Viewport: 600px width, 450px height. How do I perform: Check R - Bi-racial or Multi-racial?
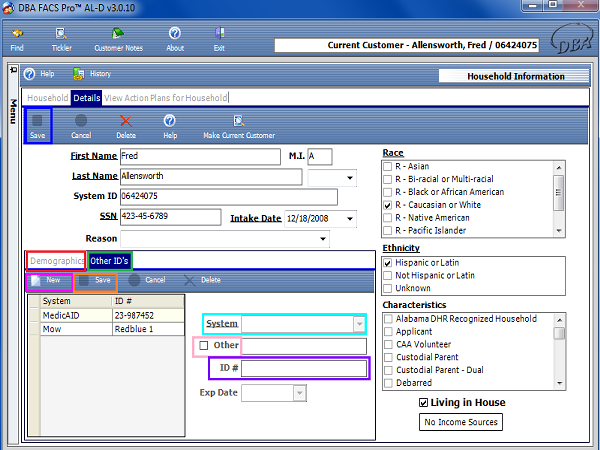(x=388, y=179)
